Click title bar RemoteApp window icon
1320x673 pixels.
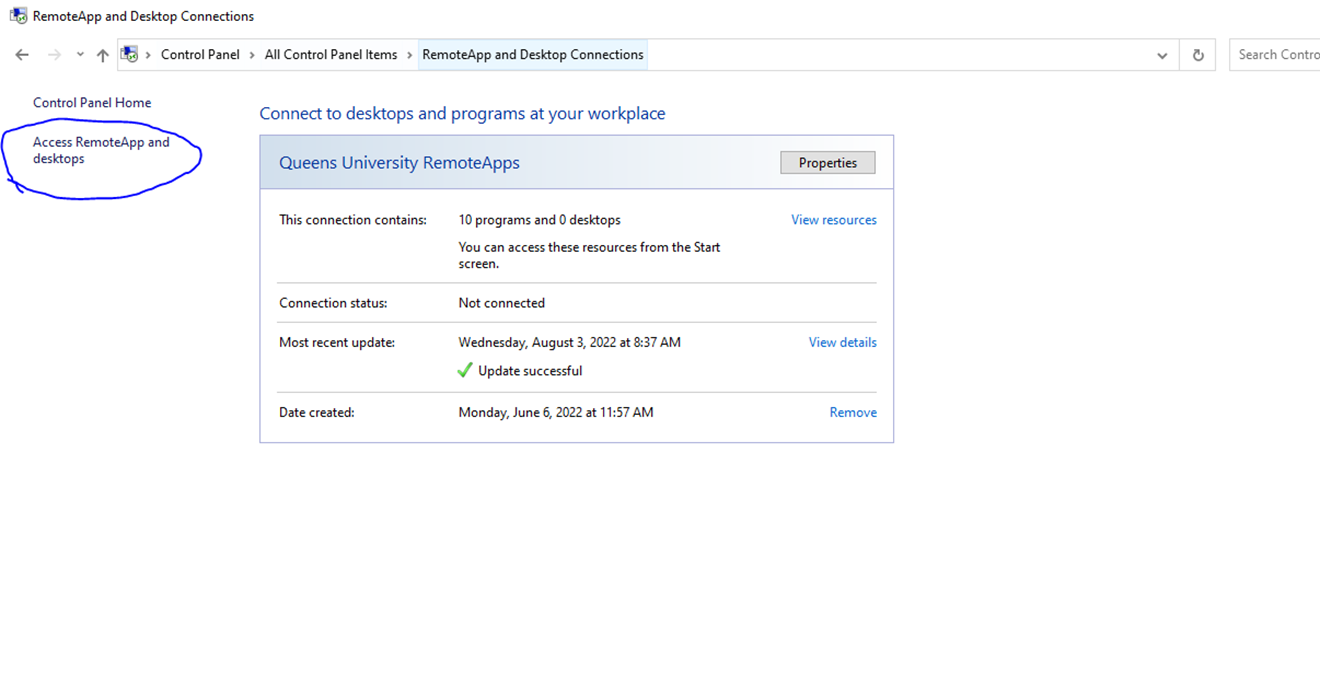click(18, 16)
